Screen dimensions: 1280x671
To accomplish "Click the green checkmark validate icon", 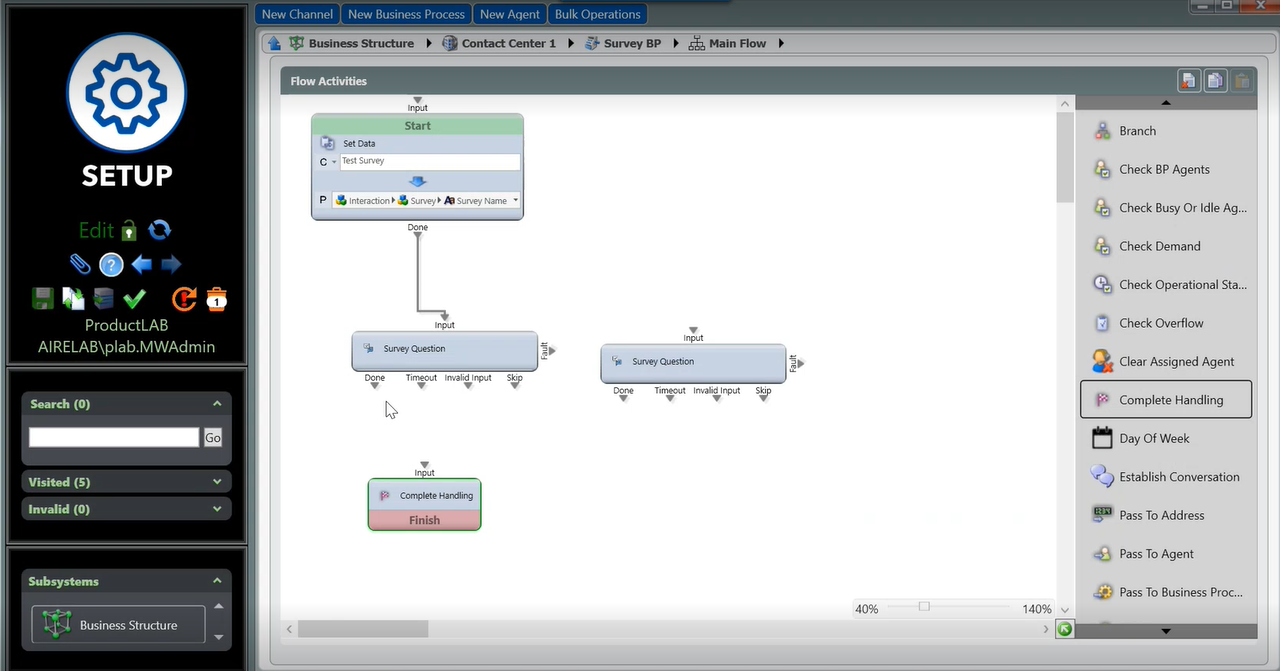I will click(x=134, y=298).
